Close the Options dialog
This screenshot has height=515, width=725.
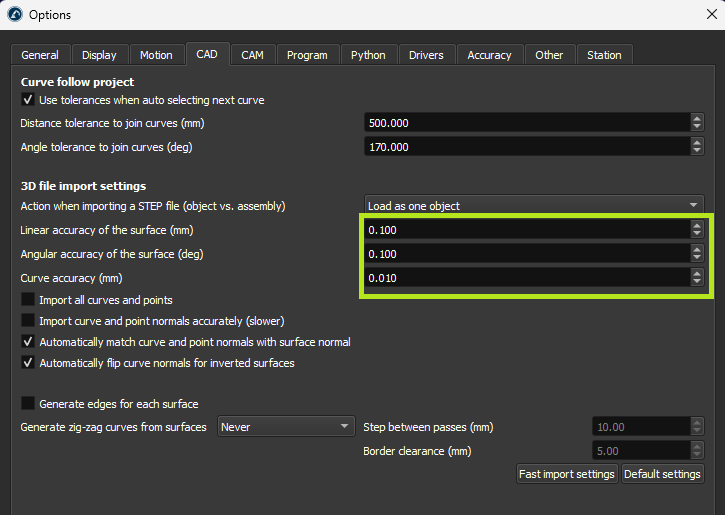pos(712,14)
